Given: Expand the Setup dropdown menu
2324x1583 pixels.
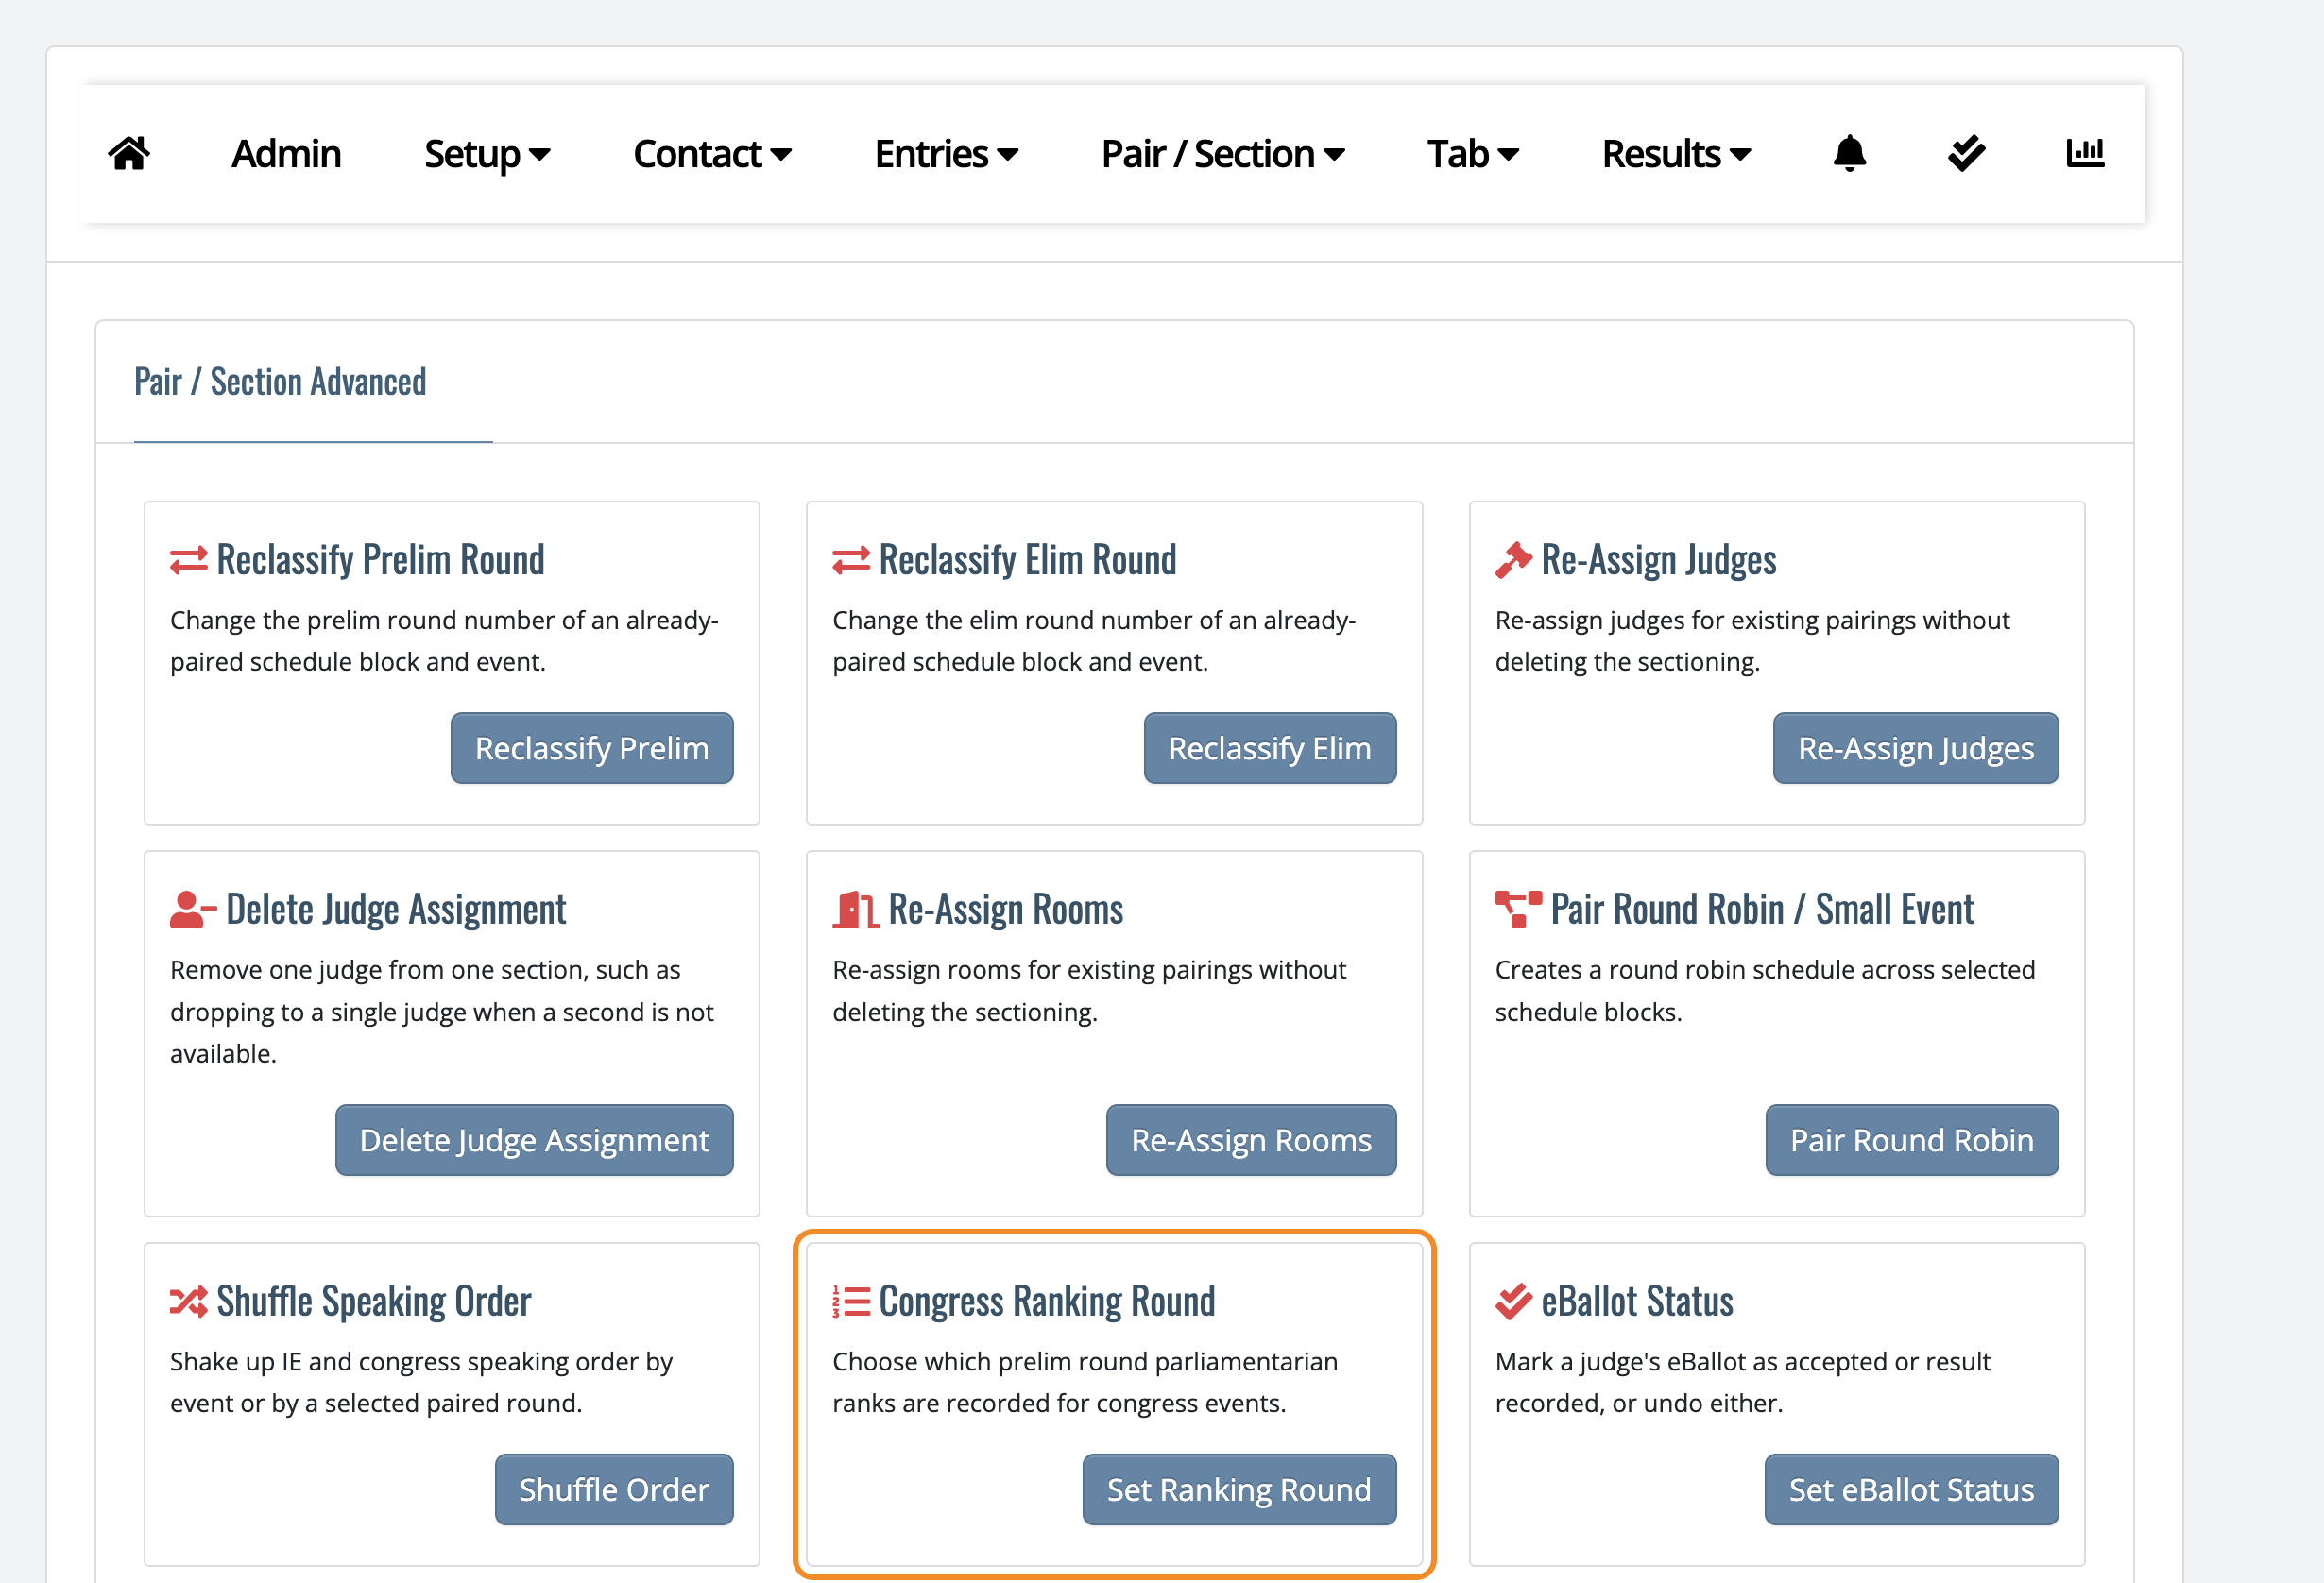Looking at the screenshot, I should tap(487, 154).
